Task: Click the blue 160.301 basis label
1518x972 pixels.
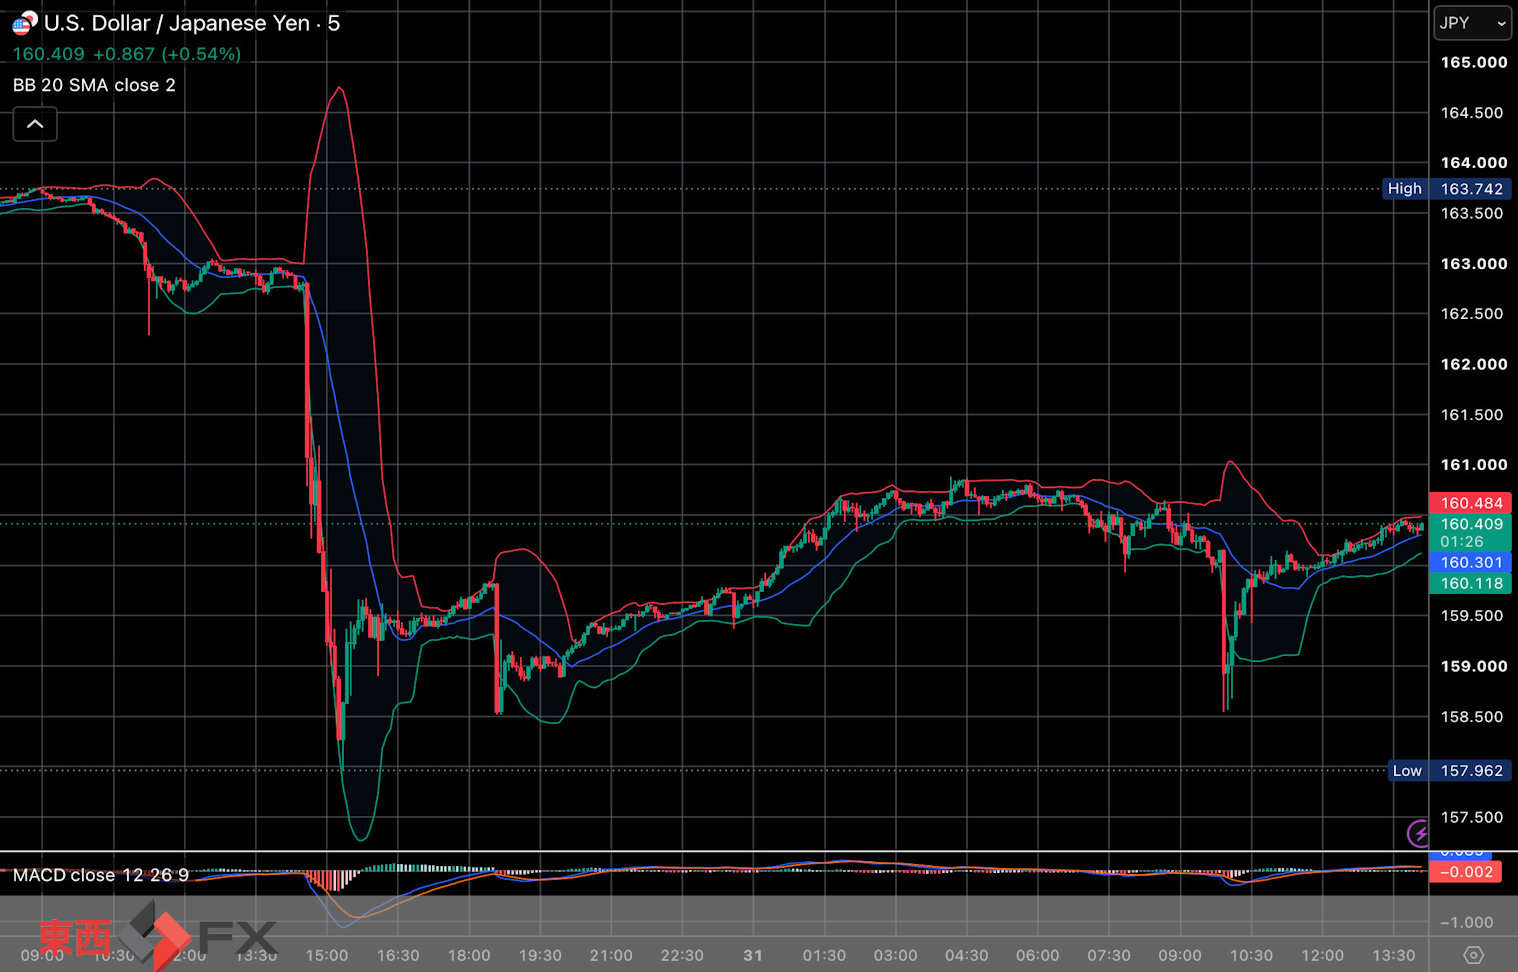Action: [1470, 563]
